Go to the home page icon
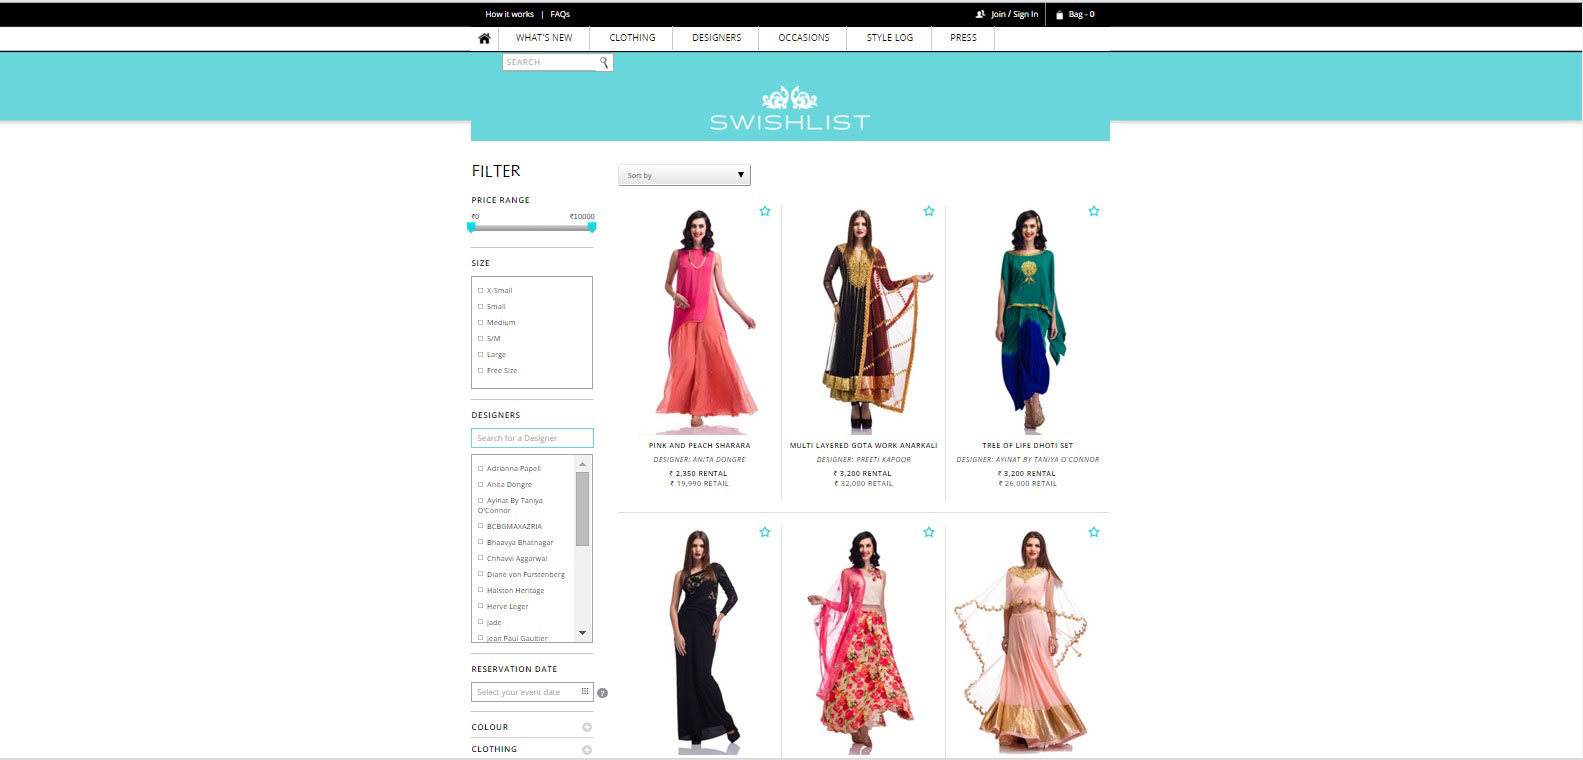Viewport: 1583px width, 760px height. 484,38
